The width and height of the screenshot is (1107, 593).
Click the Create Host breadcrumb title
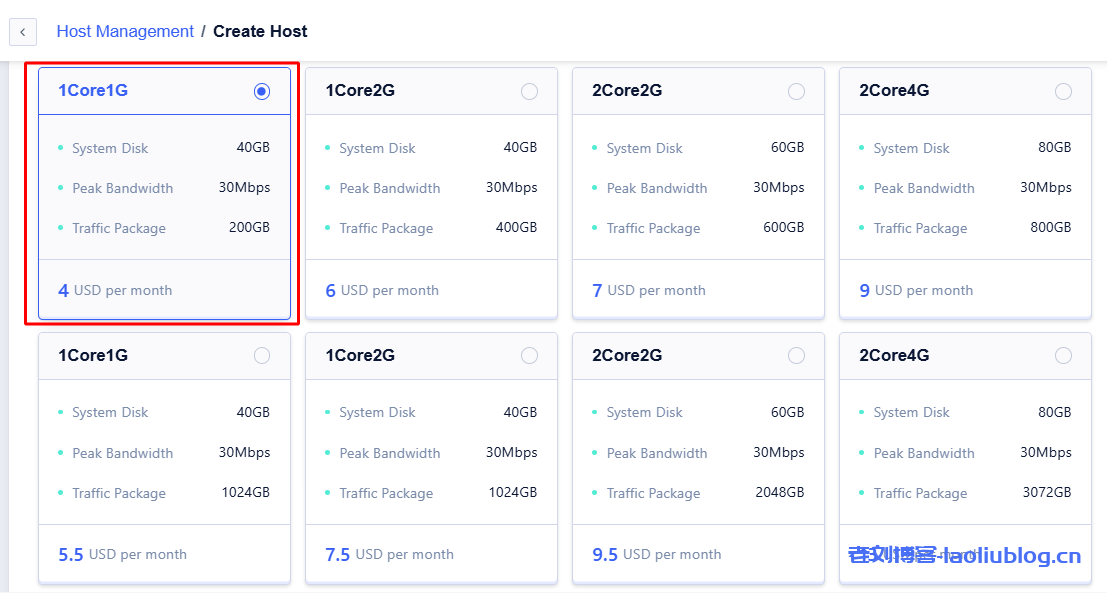click(260, 31)
